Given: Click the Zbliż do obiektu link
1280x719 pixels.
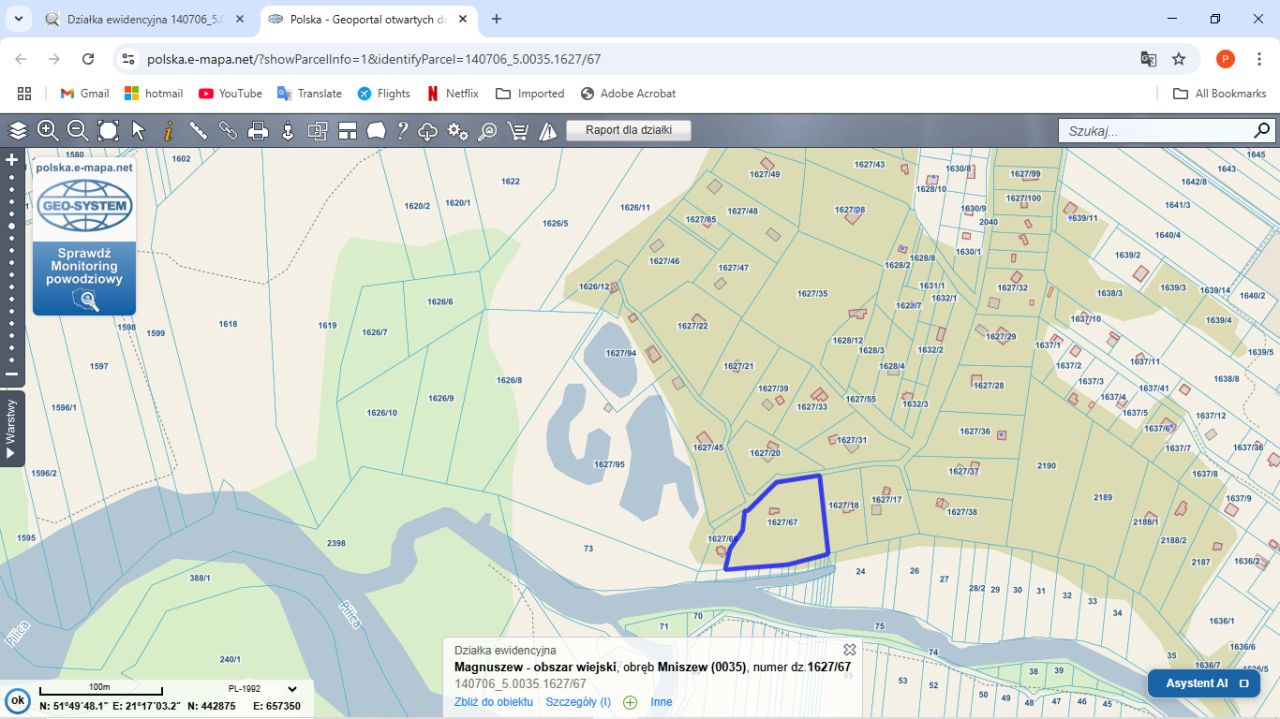Looking at the screenshot, I should (x=493, y=702).
